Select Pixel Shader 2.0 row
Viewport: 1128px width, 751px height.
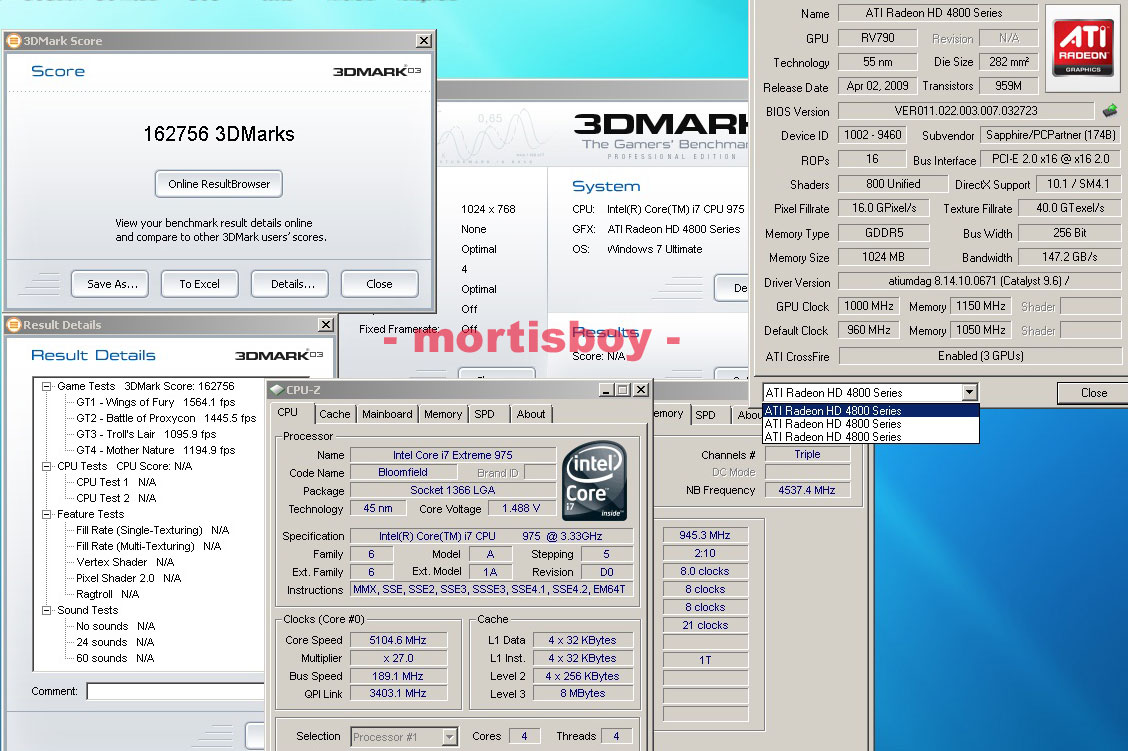(129, 578)
